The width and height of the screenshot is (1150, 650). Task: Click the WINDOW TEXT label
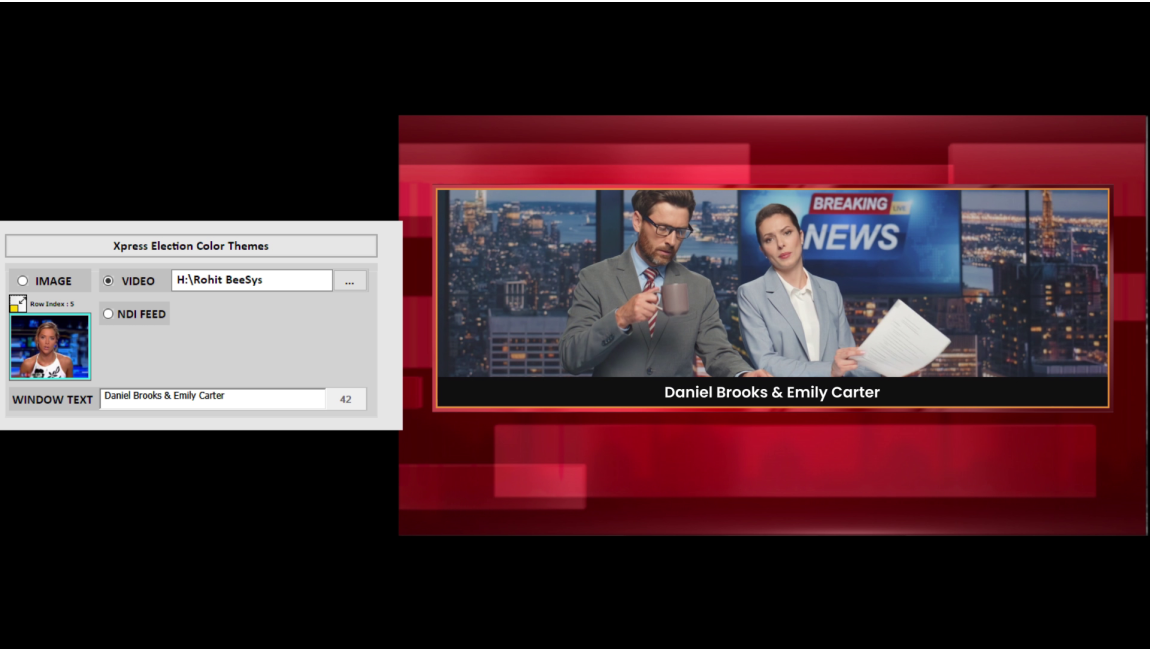pos(52,400)
